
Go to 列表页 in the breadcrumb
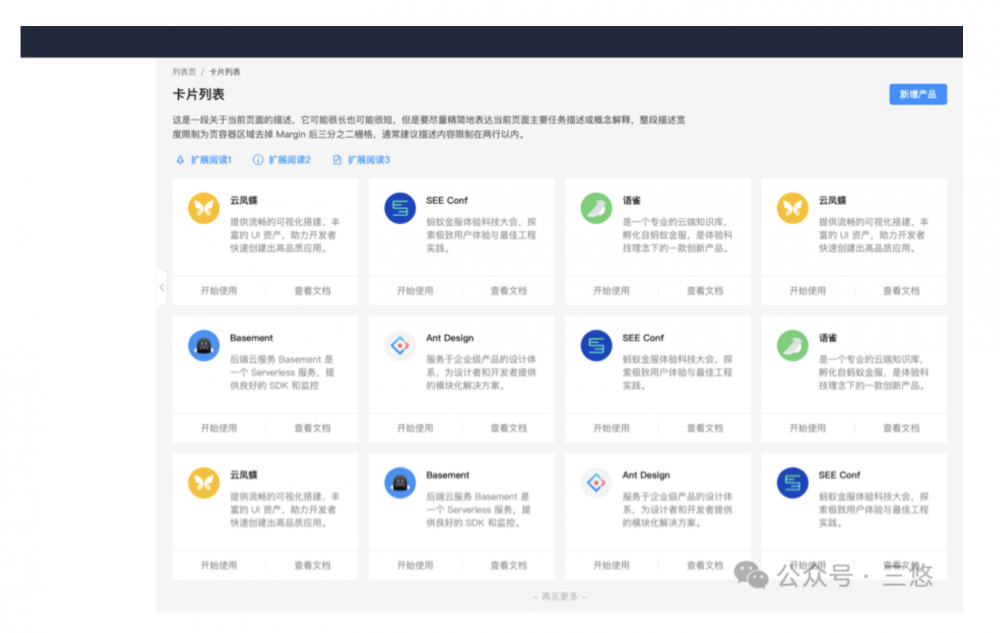183,72
